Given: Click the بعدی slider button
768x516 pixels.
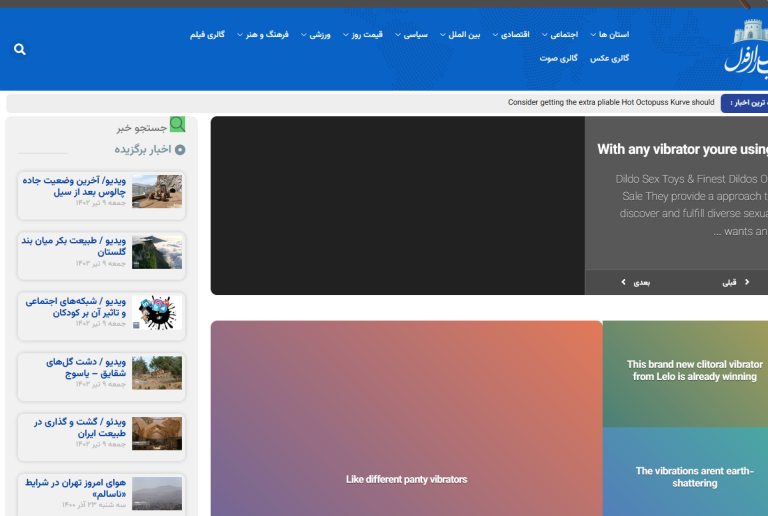Looking at the screenshot, I should pyautogui.click(x=636, y=282).
